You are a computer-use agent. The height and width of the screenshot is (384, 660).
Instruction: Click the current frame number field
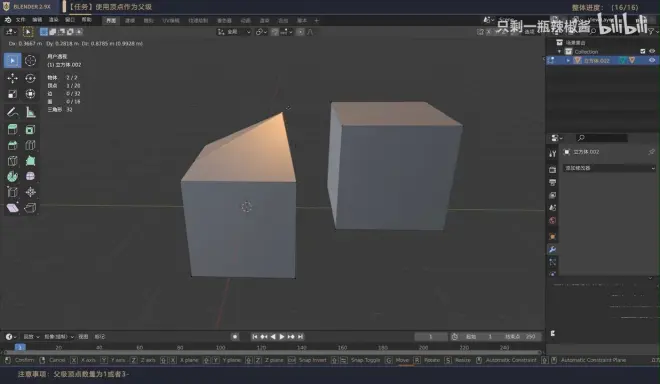click(431, 337)
